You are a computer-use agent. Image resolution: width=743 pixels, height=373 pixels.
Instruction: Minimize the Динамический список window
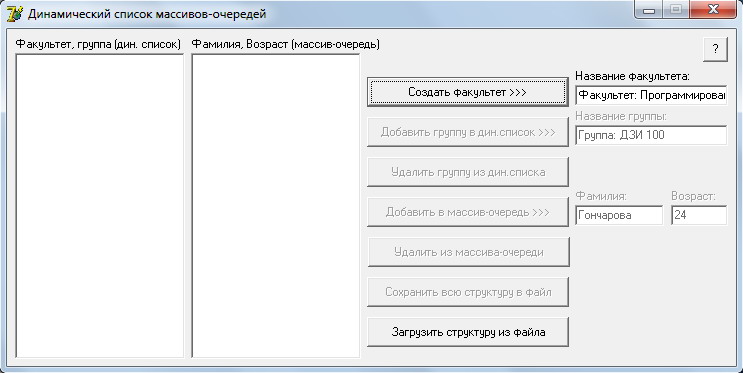pos(649,9)
